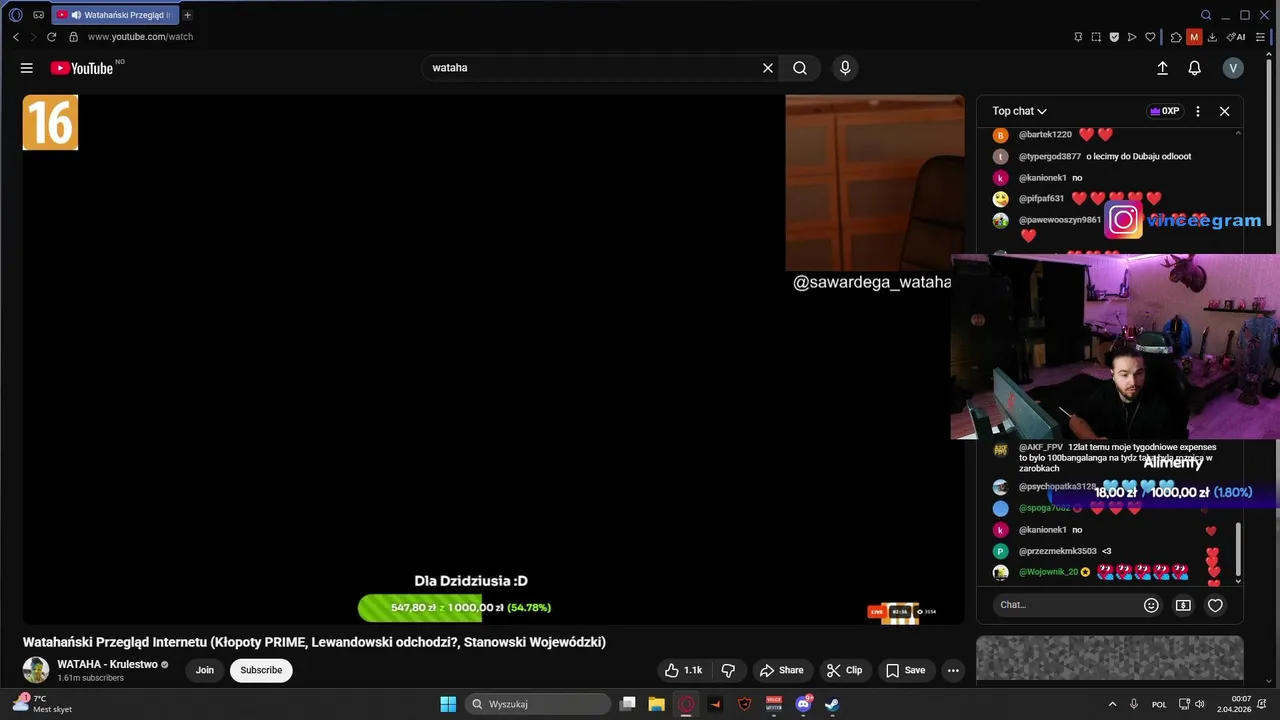The height and width of the screenshot is (720, 1280).
Task: Open WATAHA - Krulestwo channel name
Action: [x=107, y=664]
